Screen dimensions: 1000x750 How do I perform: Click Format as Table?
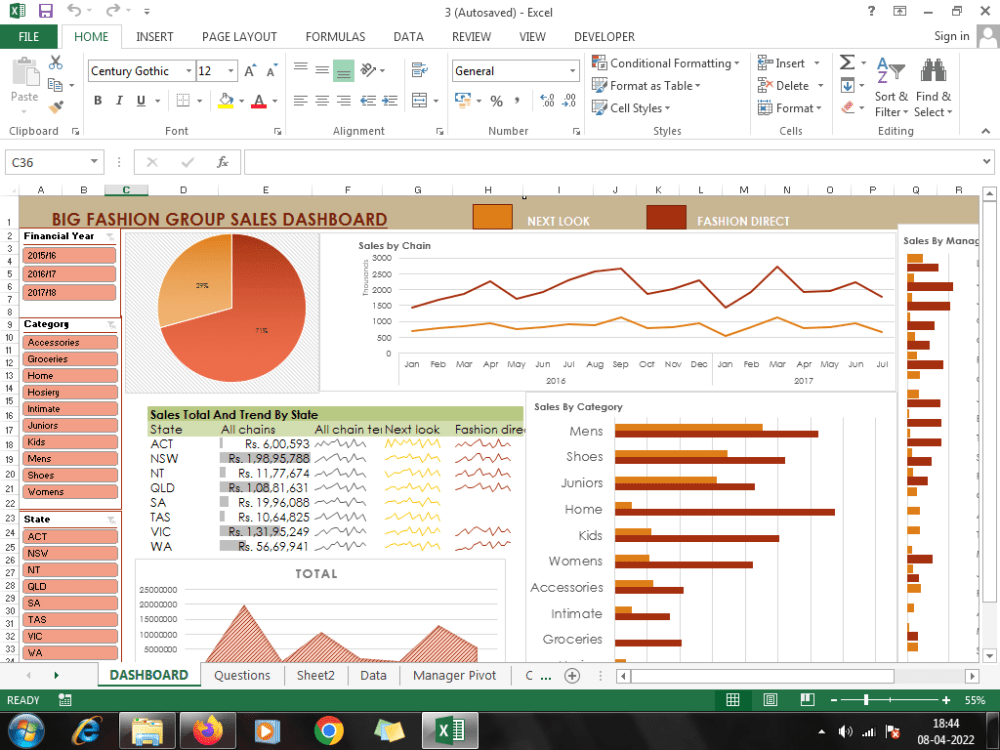click(647, 85)
